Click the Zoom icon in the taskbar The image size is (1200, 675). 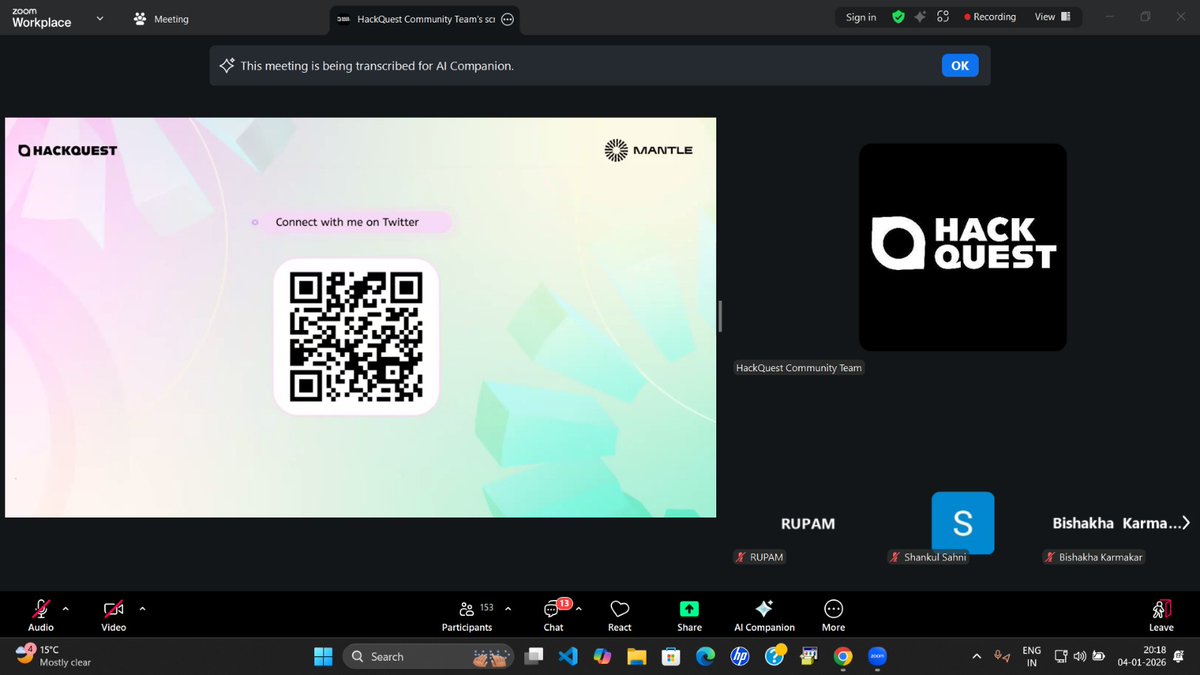[877, 656]
